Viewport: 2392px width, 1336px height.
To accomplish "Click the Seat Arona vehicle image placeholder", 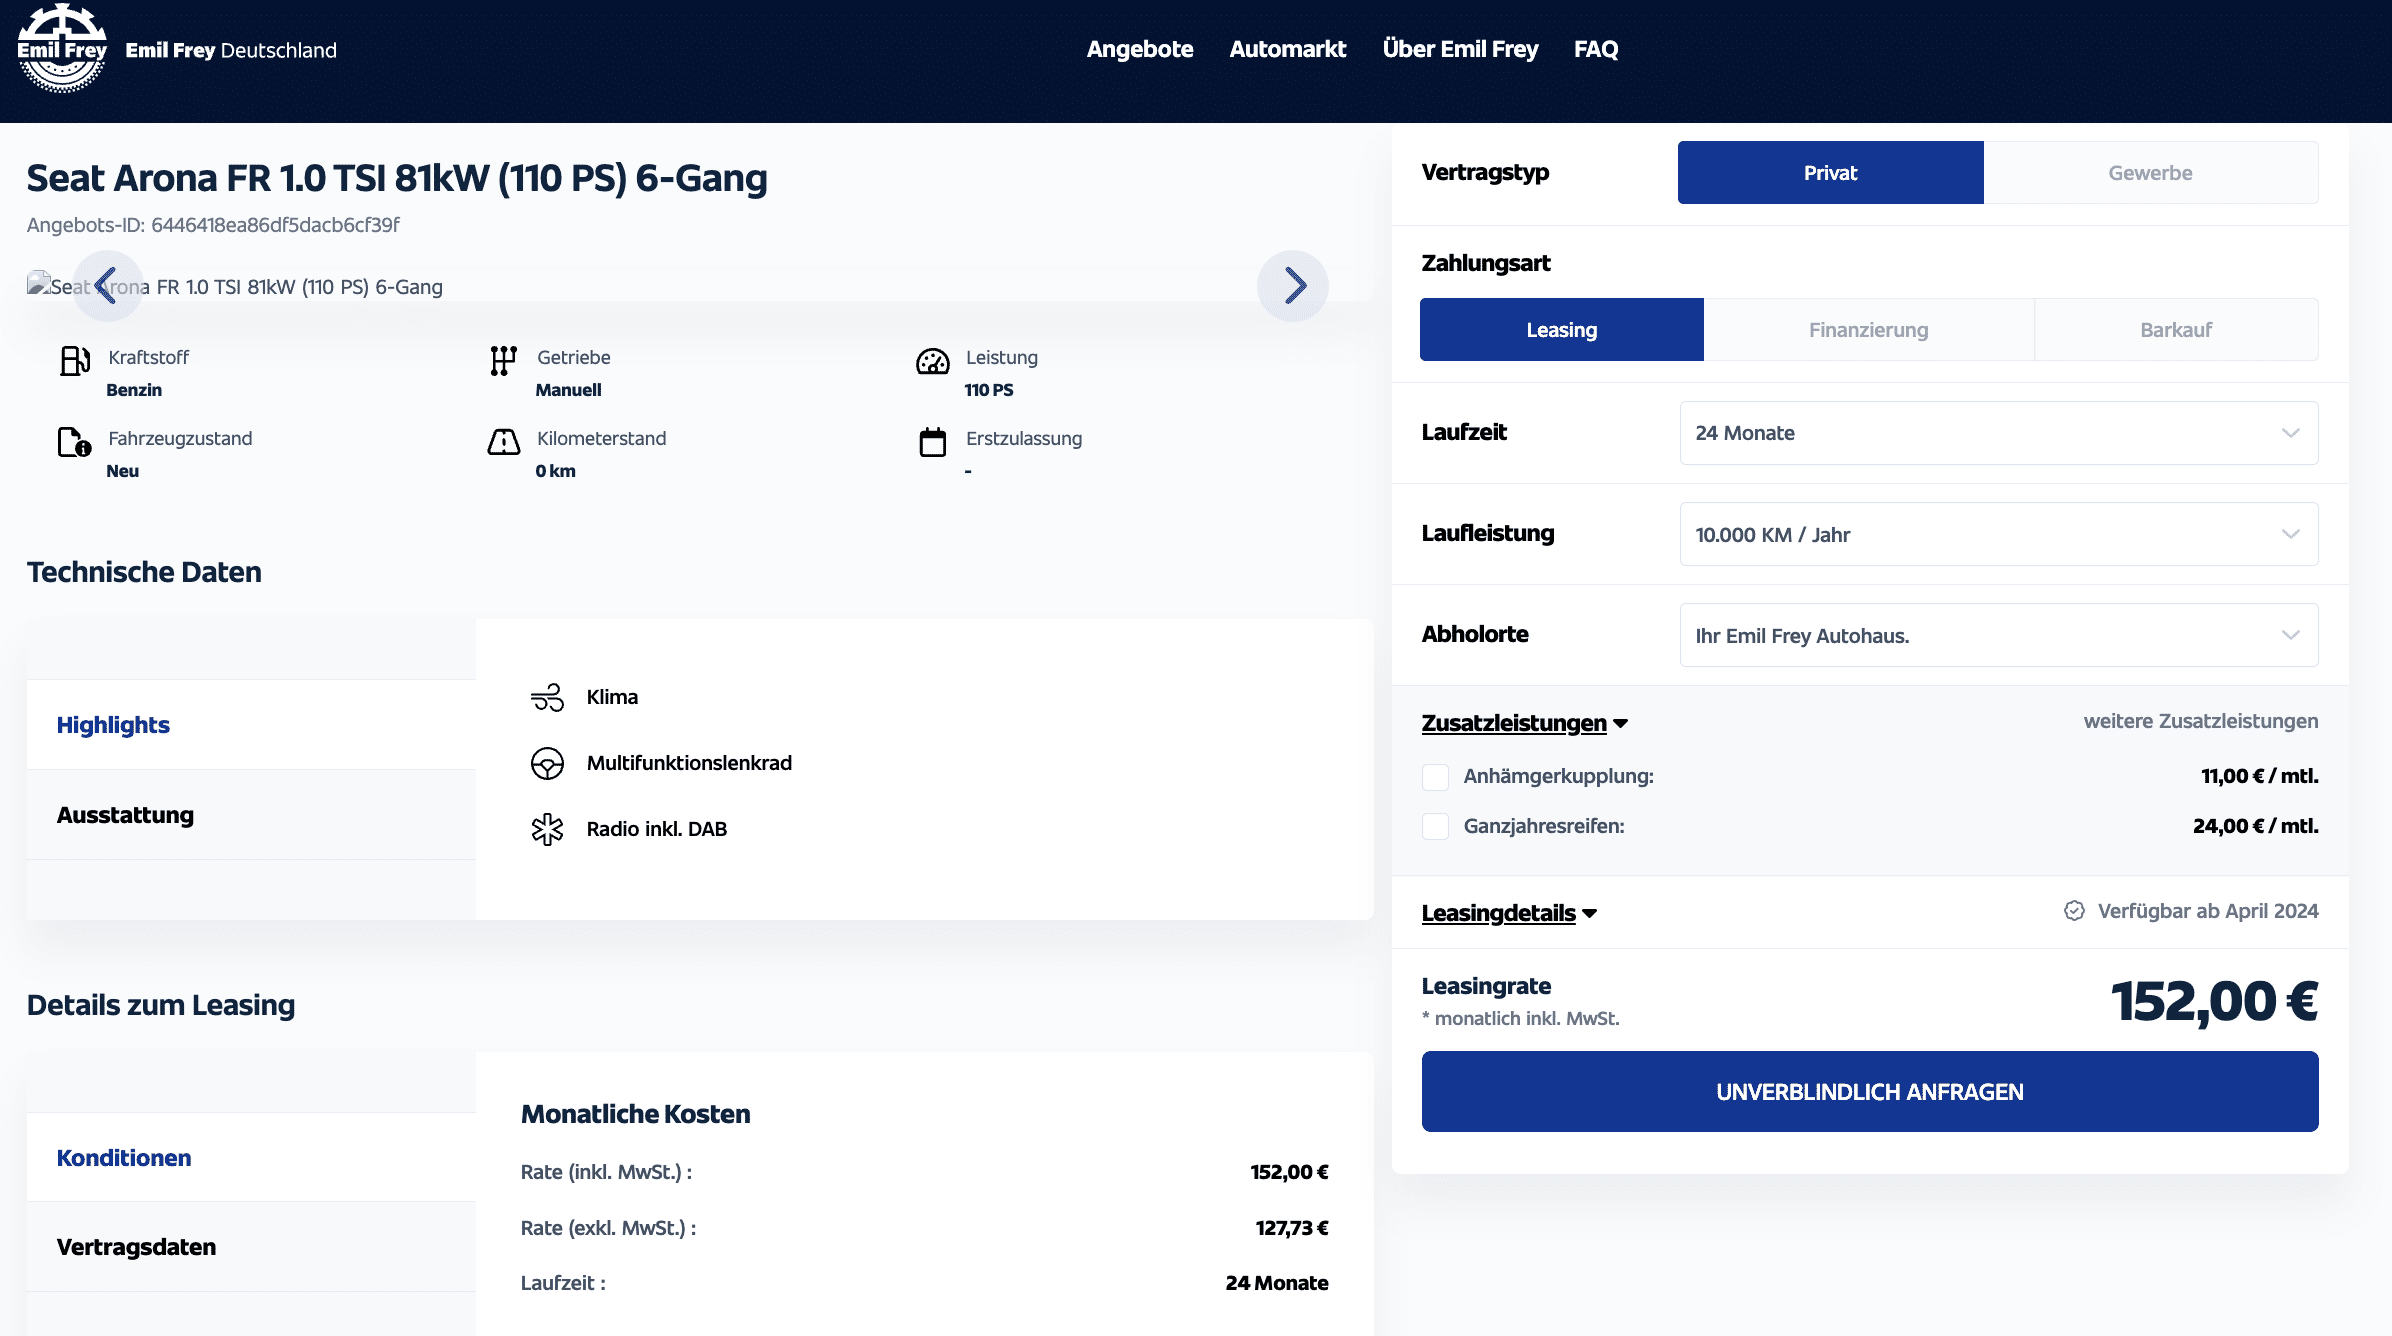I will (234, 287).
